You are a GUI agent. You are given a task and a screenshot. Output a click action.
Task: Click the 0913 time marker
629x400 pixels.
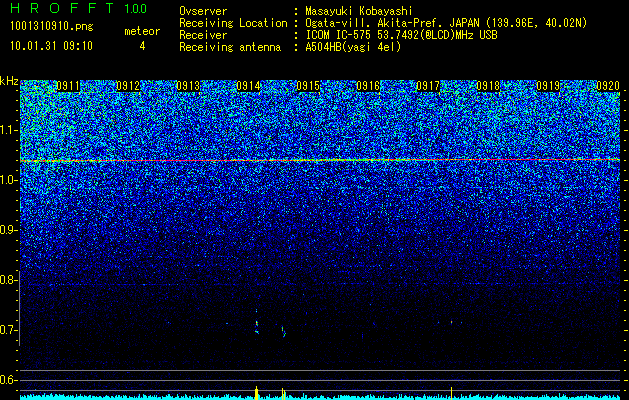click(188, 86)
